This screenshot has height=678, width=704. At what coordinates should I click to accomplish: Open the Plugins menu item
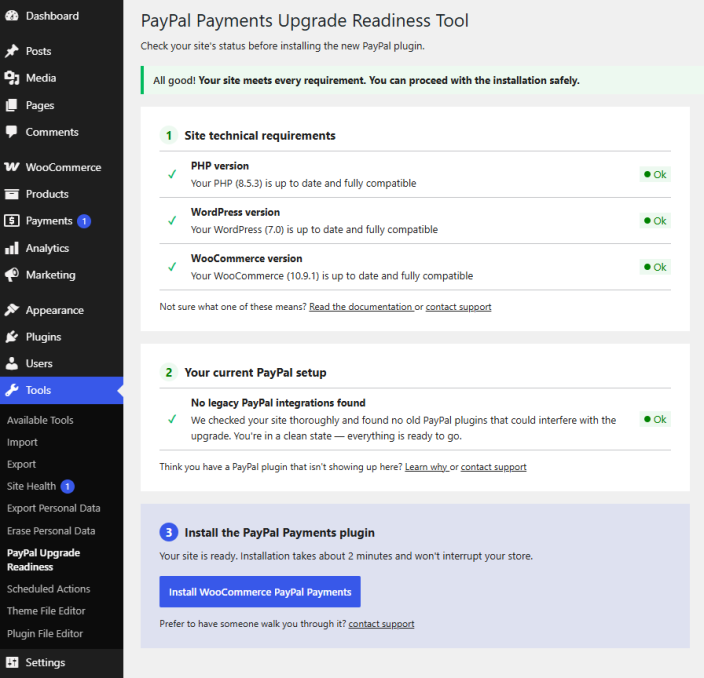tap(62, 337)
